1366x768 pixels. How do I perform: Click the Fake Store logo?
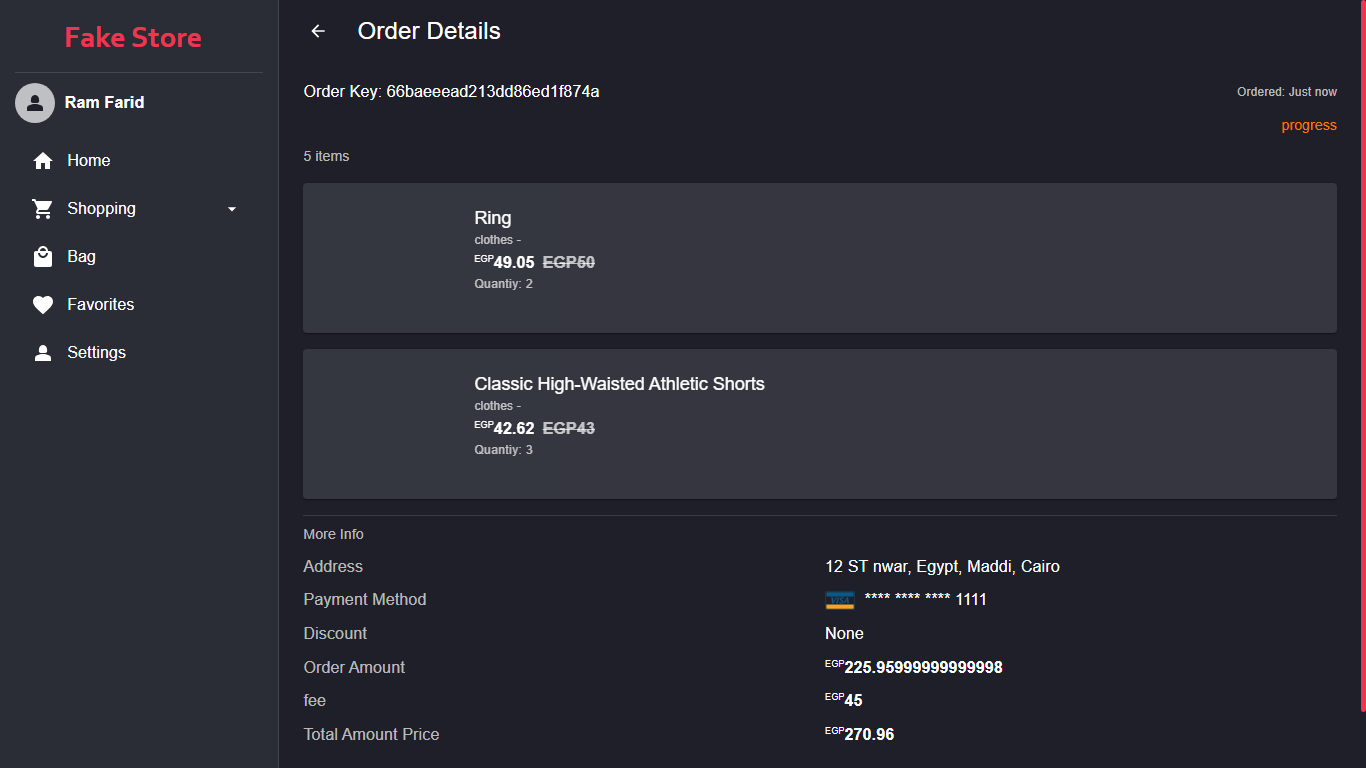pyautogui.click(x=133, y=38)
